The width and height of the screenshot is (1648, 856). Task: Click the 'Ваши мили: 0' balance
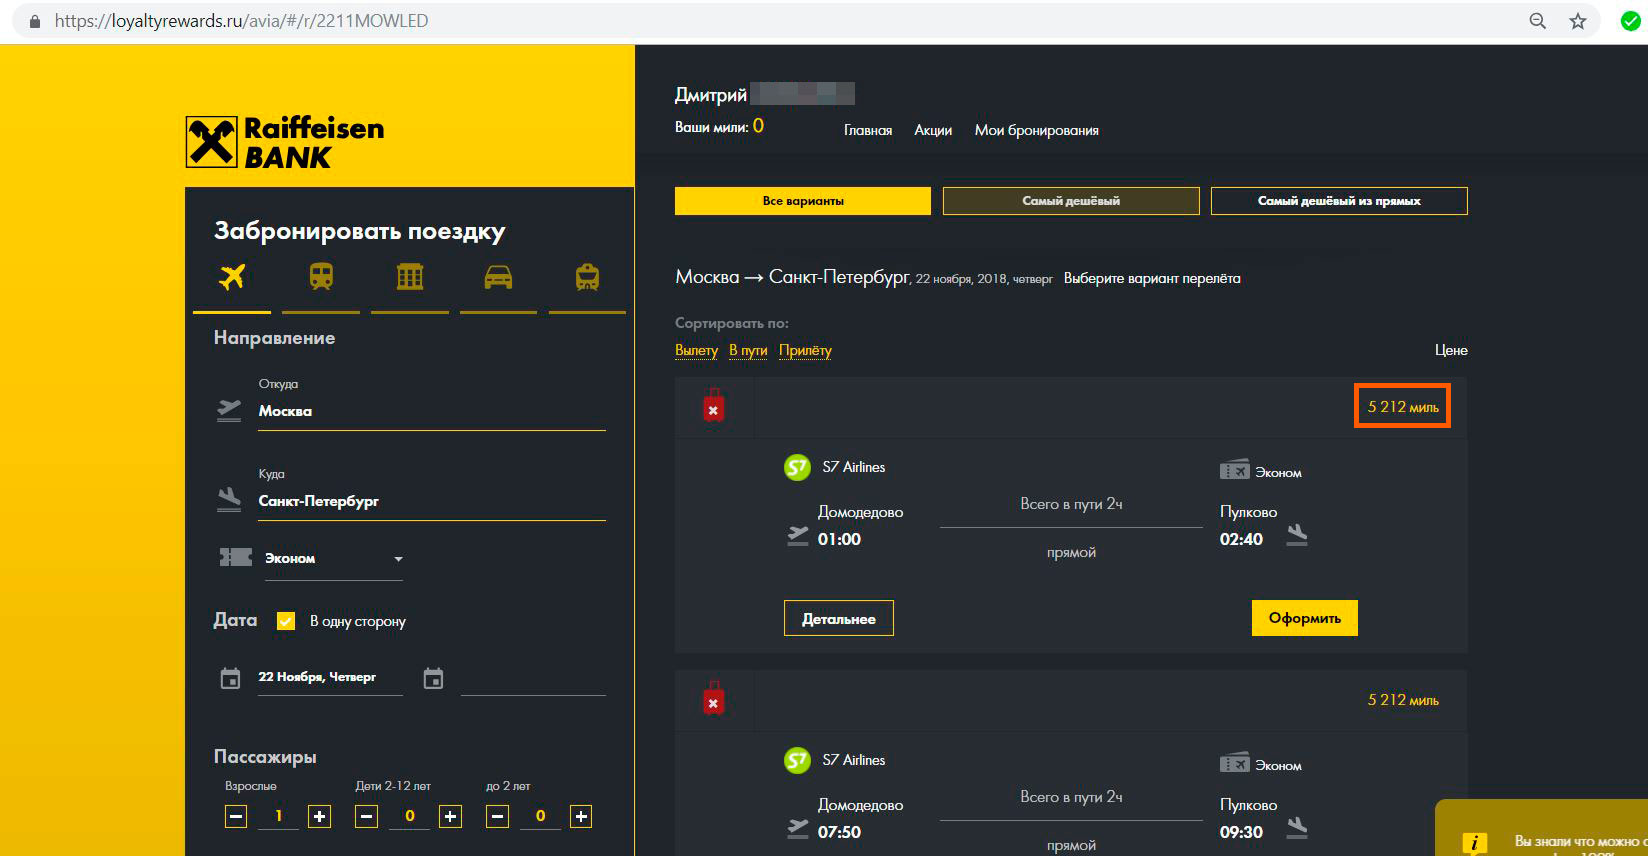[719, 126]
